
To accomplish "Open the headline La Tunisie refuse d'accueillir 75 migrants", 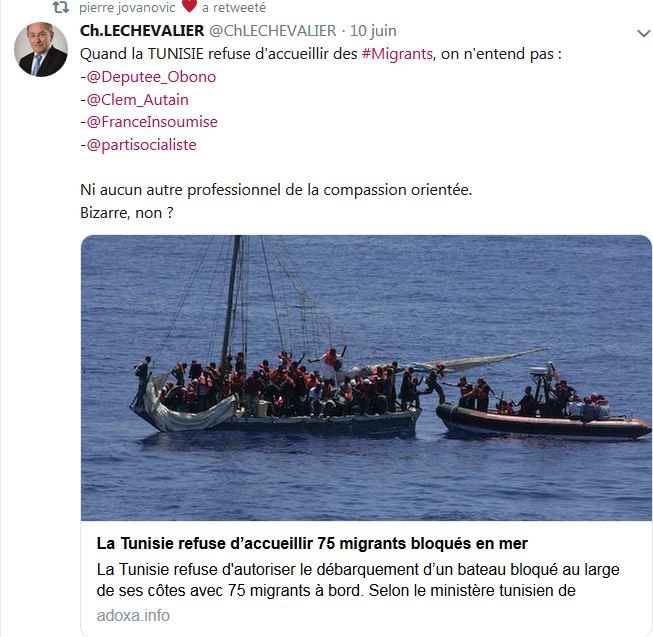I will 312,543.
